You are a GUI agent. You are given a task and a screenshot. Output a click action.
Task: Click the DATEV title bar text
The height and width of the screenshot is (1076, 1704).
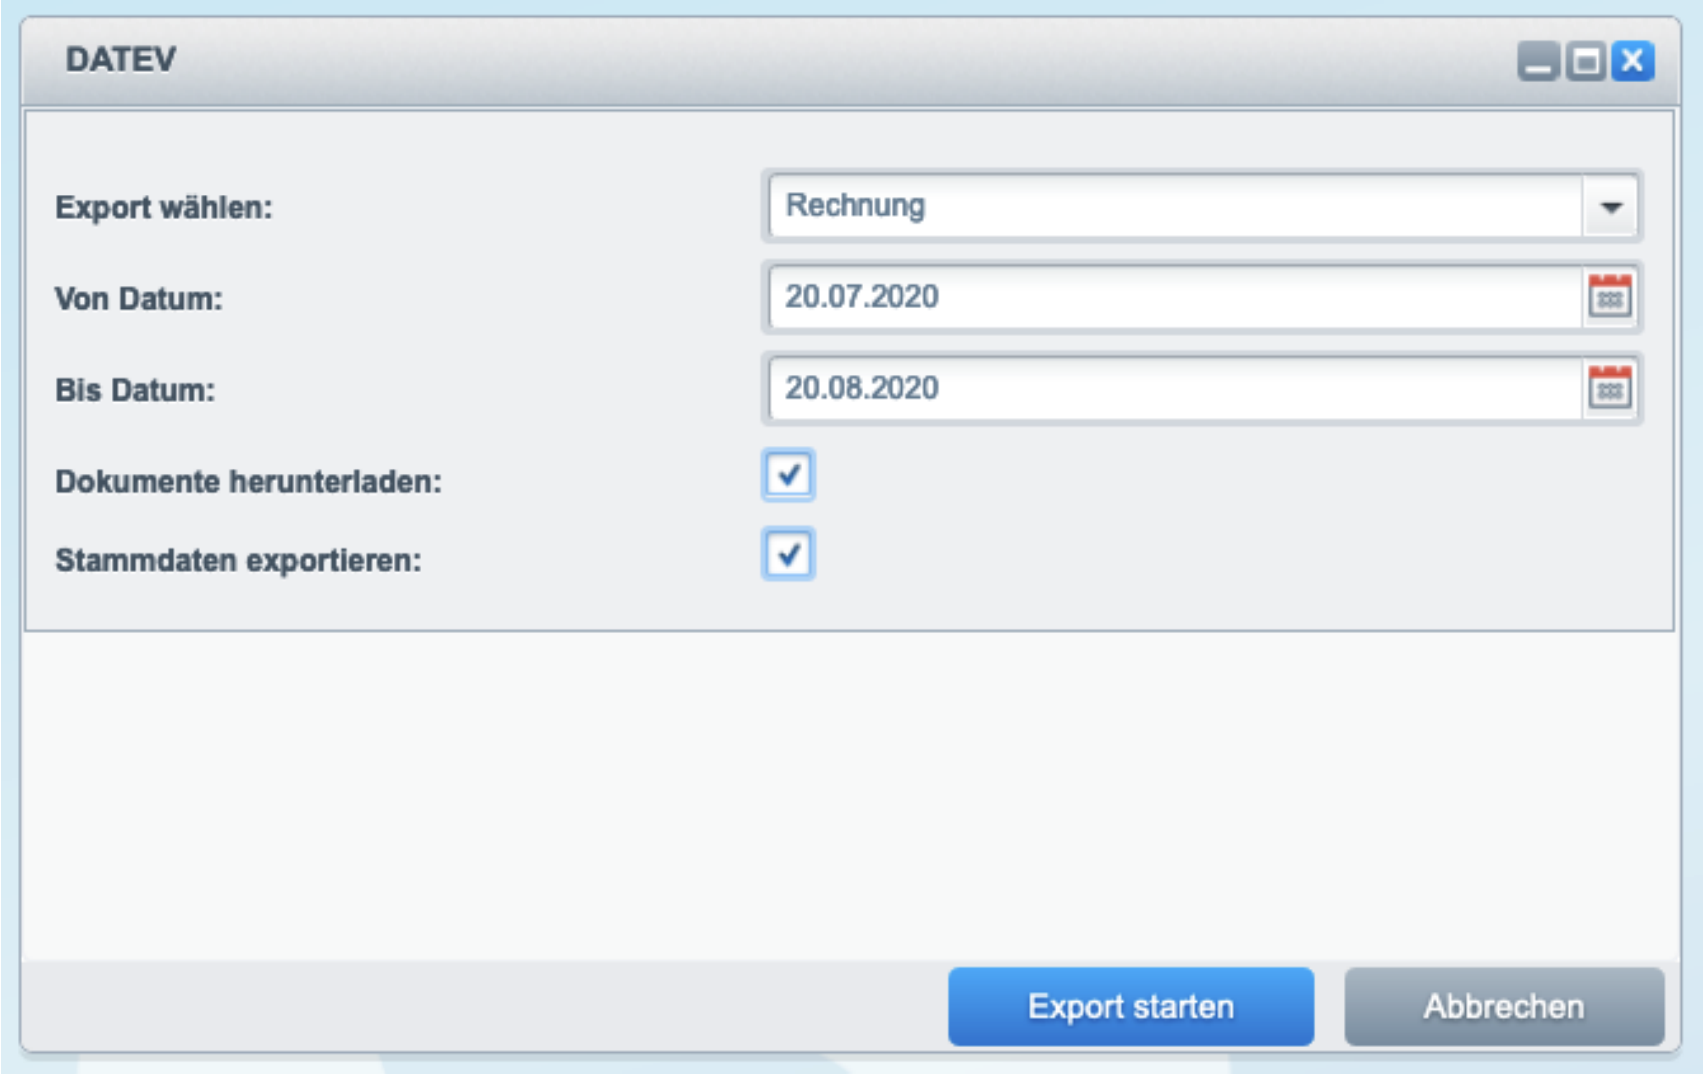pos(121,60)
